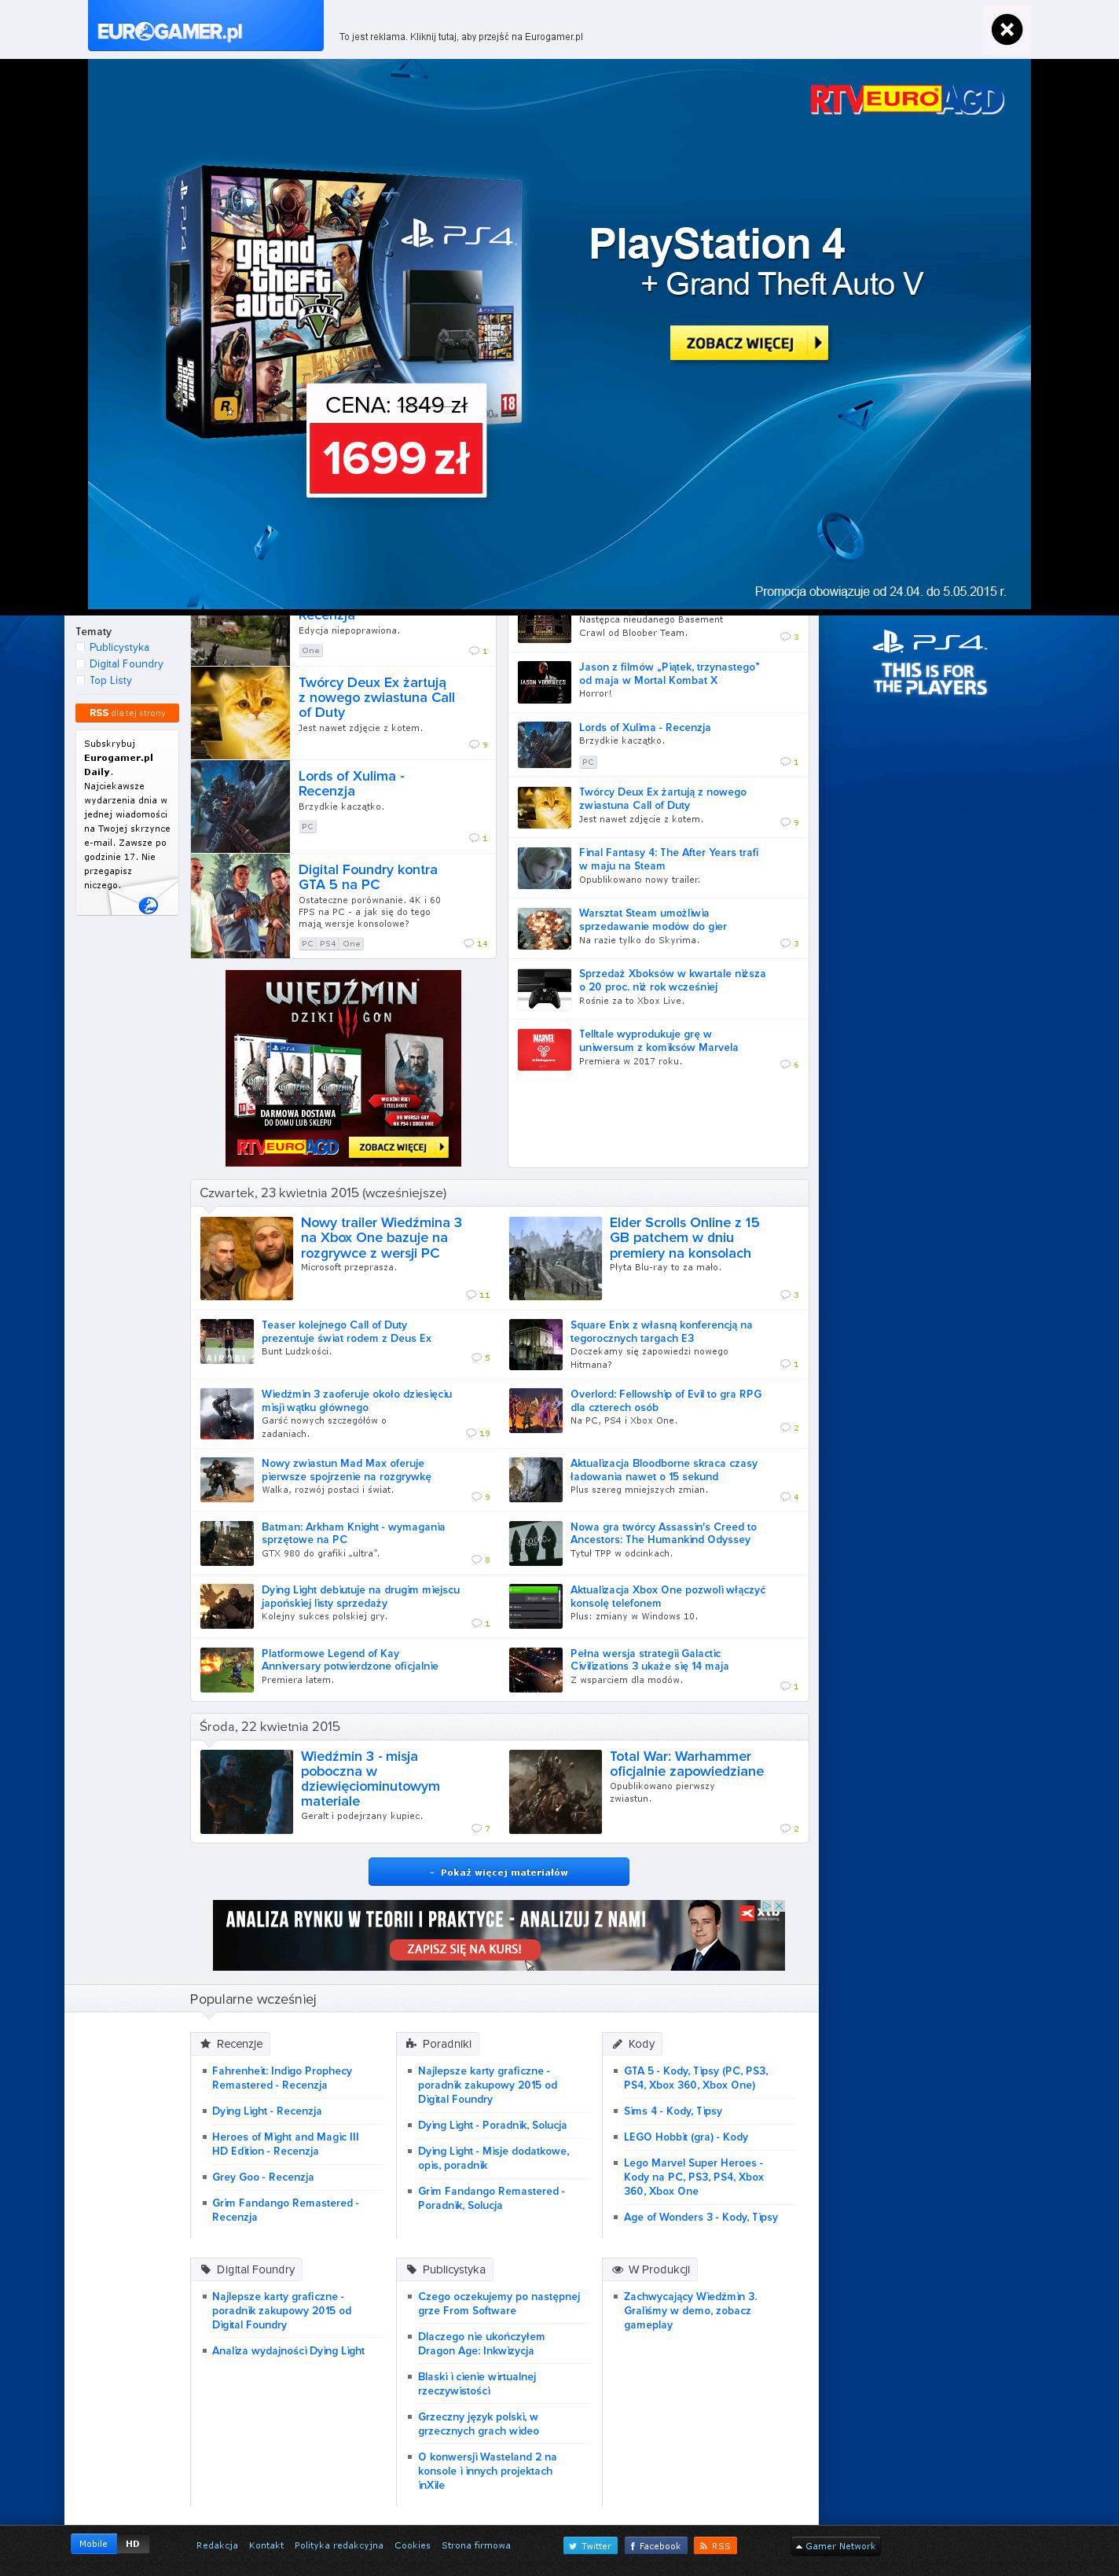
Task: Open the Kontakt footer link
Action: tap(266, 2545)
